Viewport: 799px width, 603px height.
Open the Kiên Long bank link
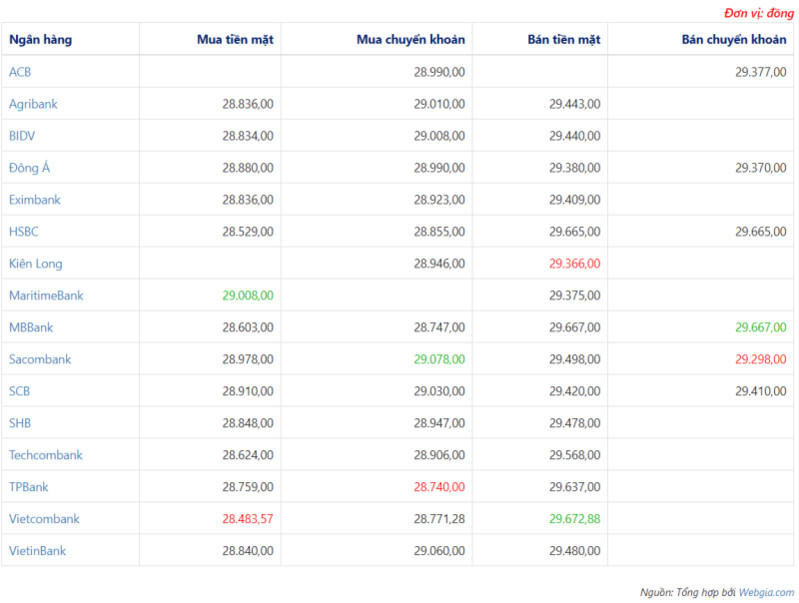[x=35, y=264]
